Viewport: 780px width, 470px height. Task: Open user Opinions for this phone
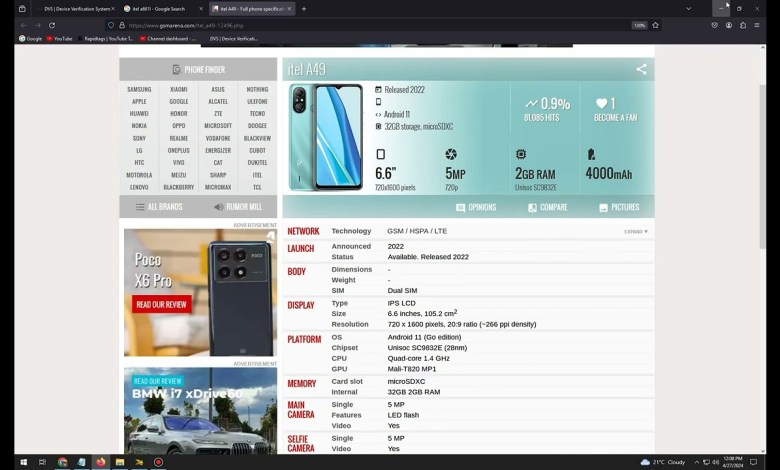pos(475,207)
